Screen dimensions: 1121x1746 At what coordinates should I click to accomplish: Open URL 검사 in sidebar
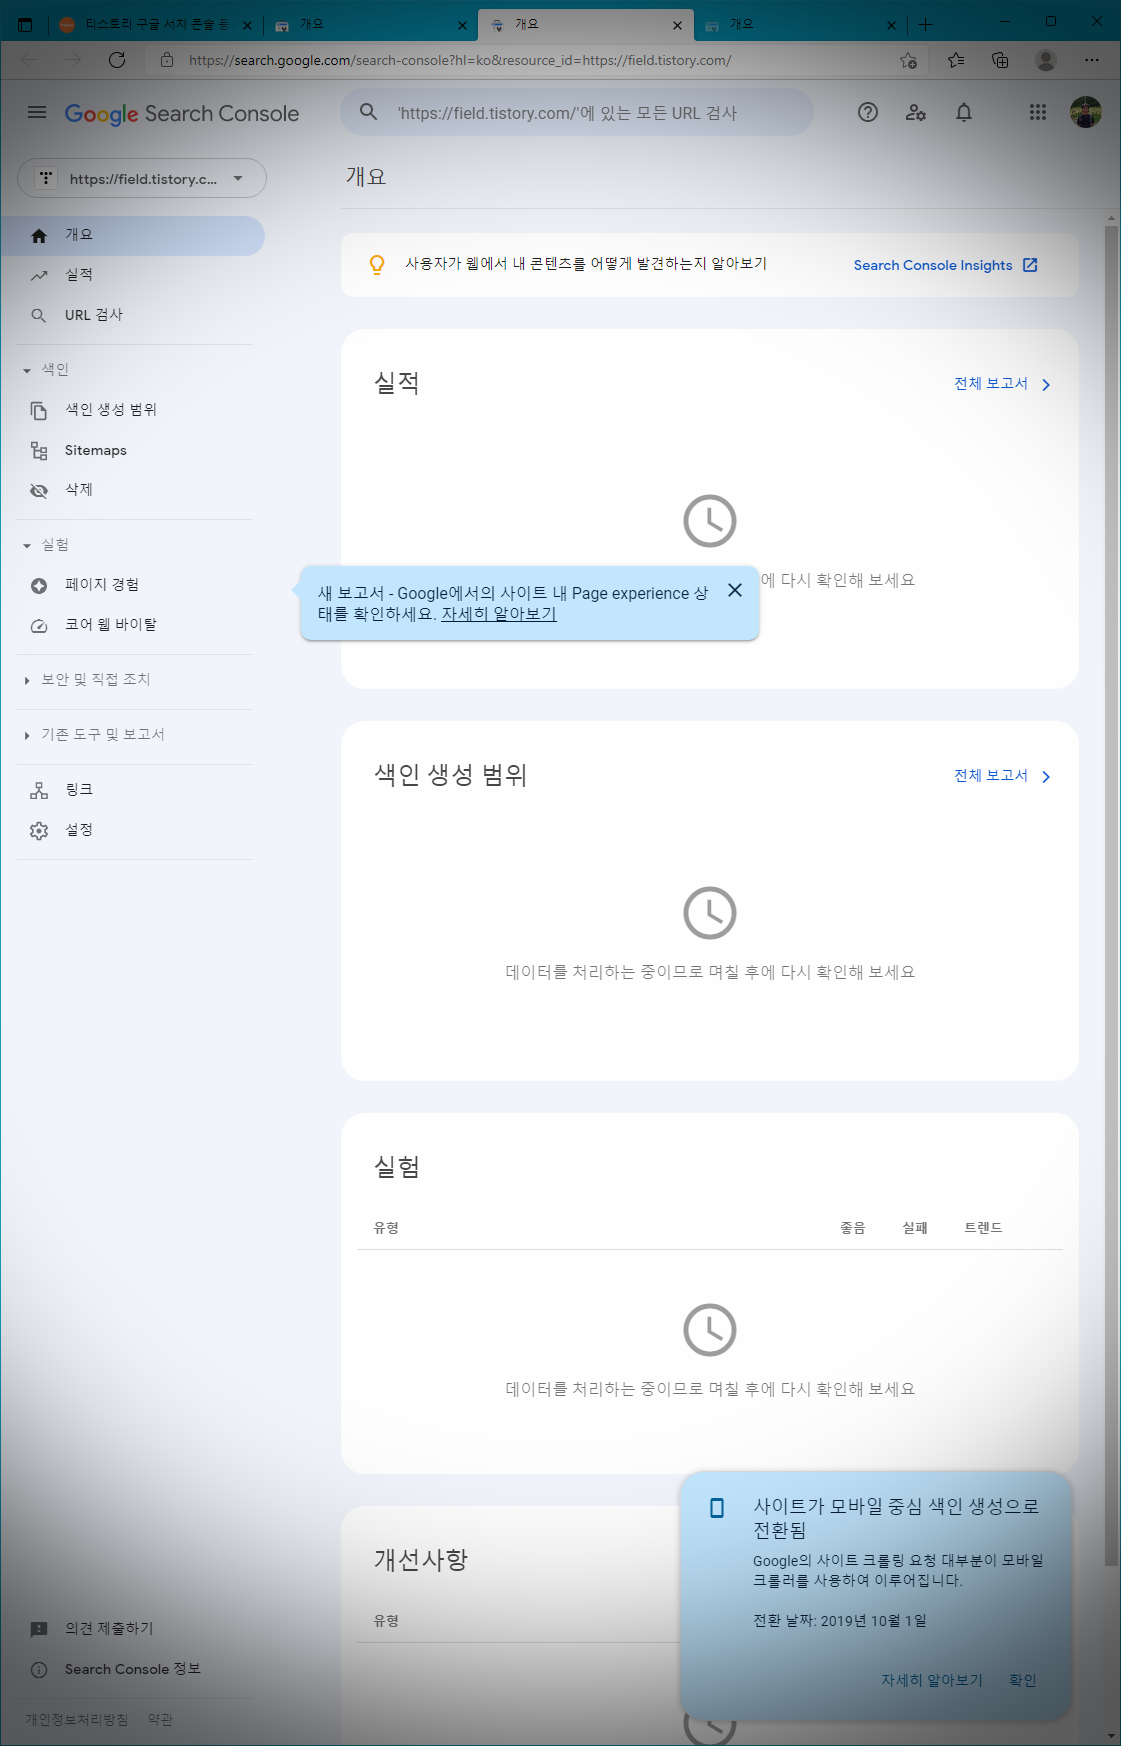point(132,315)
